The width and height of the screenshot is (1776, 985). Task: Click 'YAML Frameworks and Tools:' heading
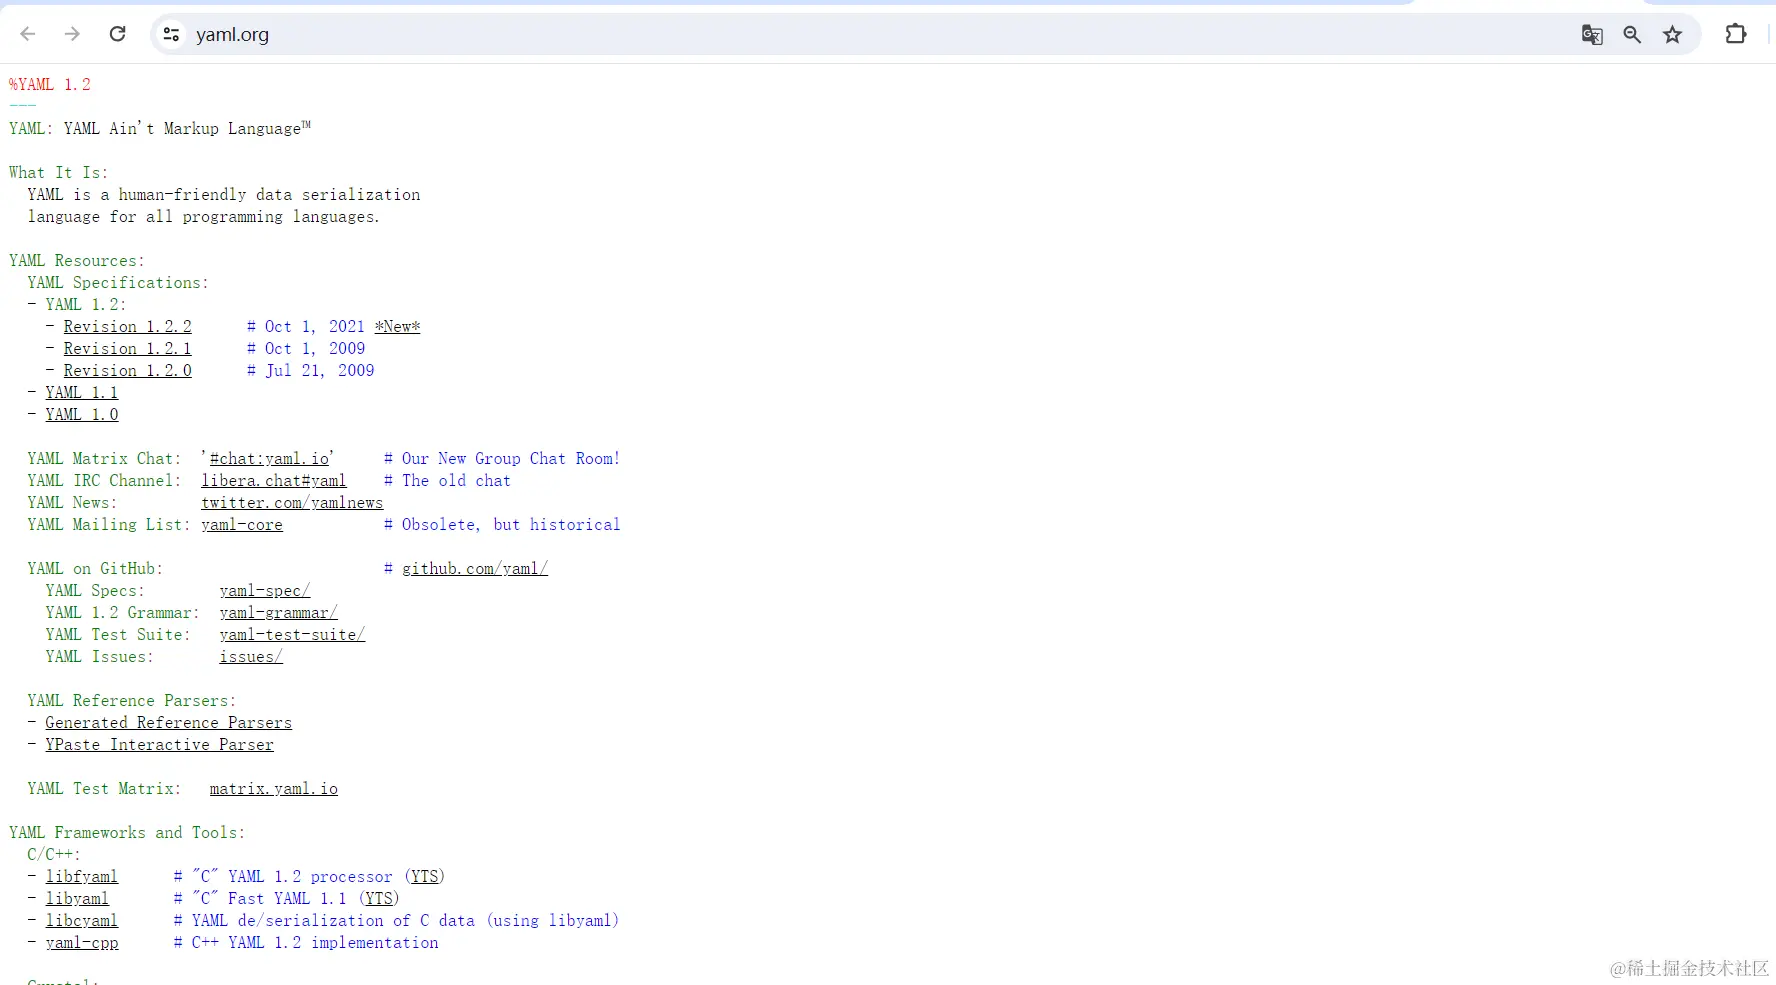tap(127, 833)
